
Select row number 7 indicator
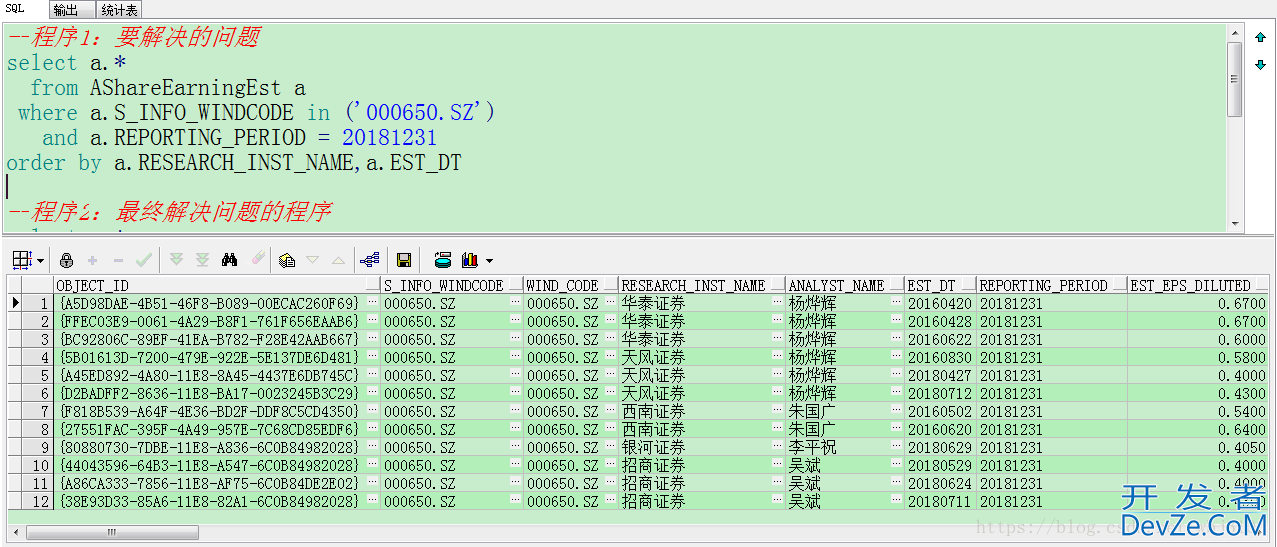(x=38, y=411)
